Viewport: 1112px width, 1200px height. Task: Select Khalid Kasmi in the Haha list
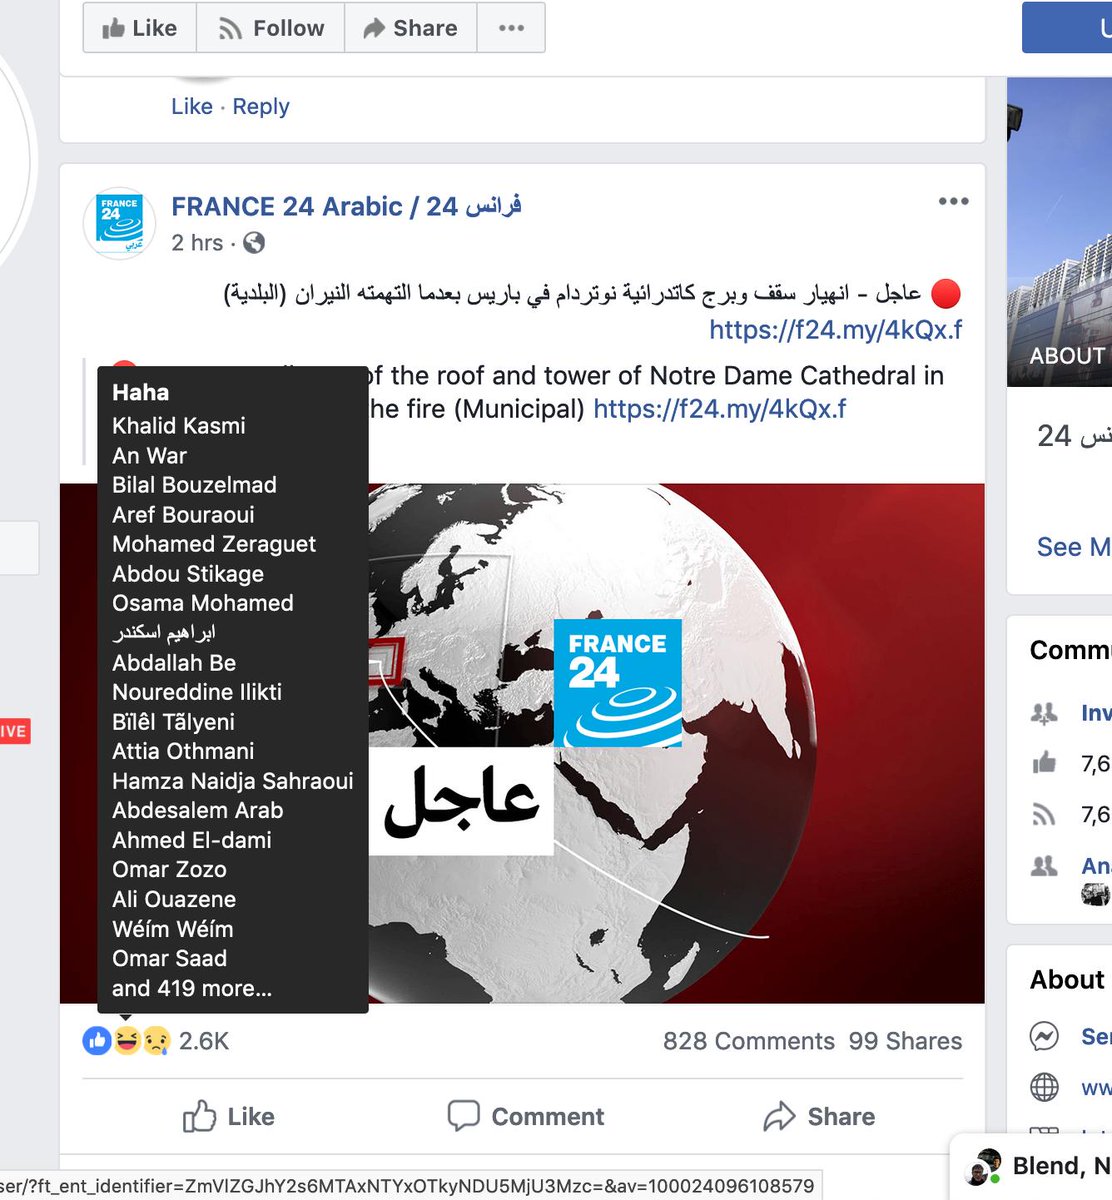click(179, 426)
